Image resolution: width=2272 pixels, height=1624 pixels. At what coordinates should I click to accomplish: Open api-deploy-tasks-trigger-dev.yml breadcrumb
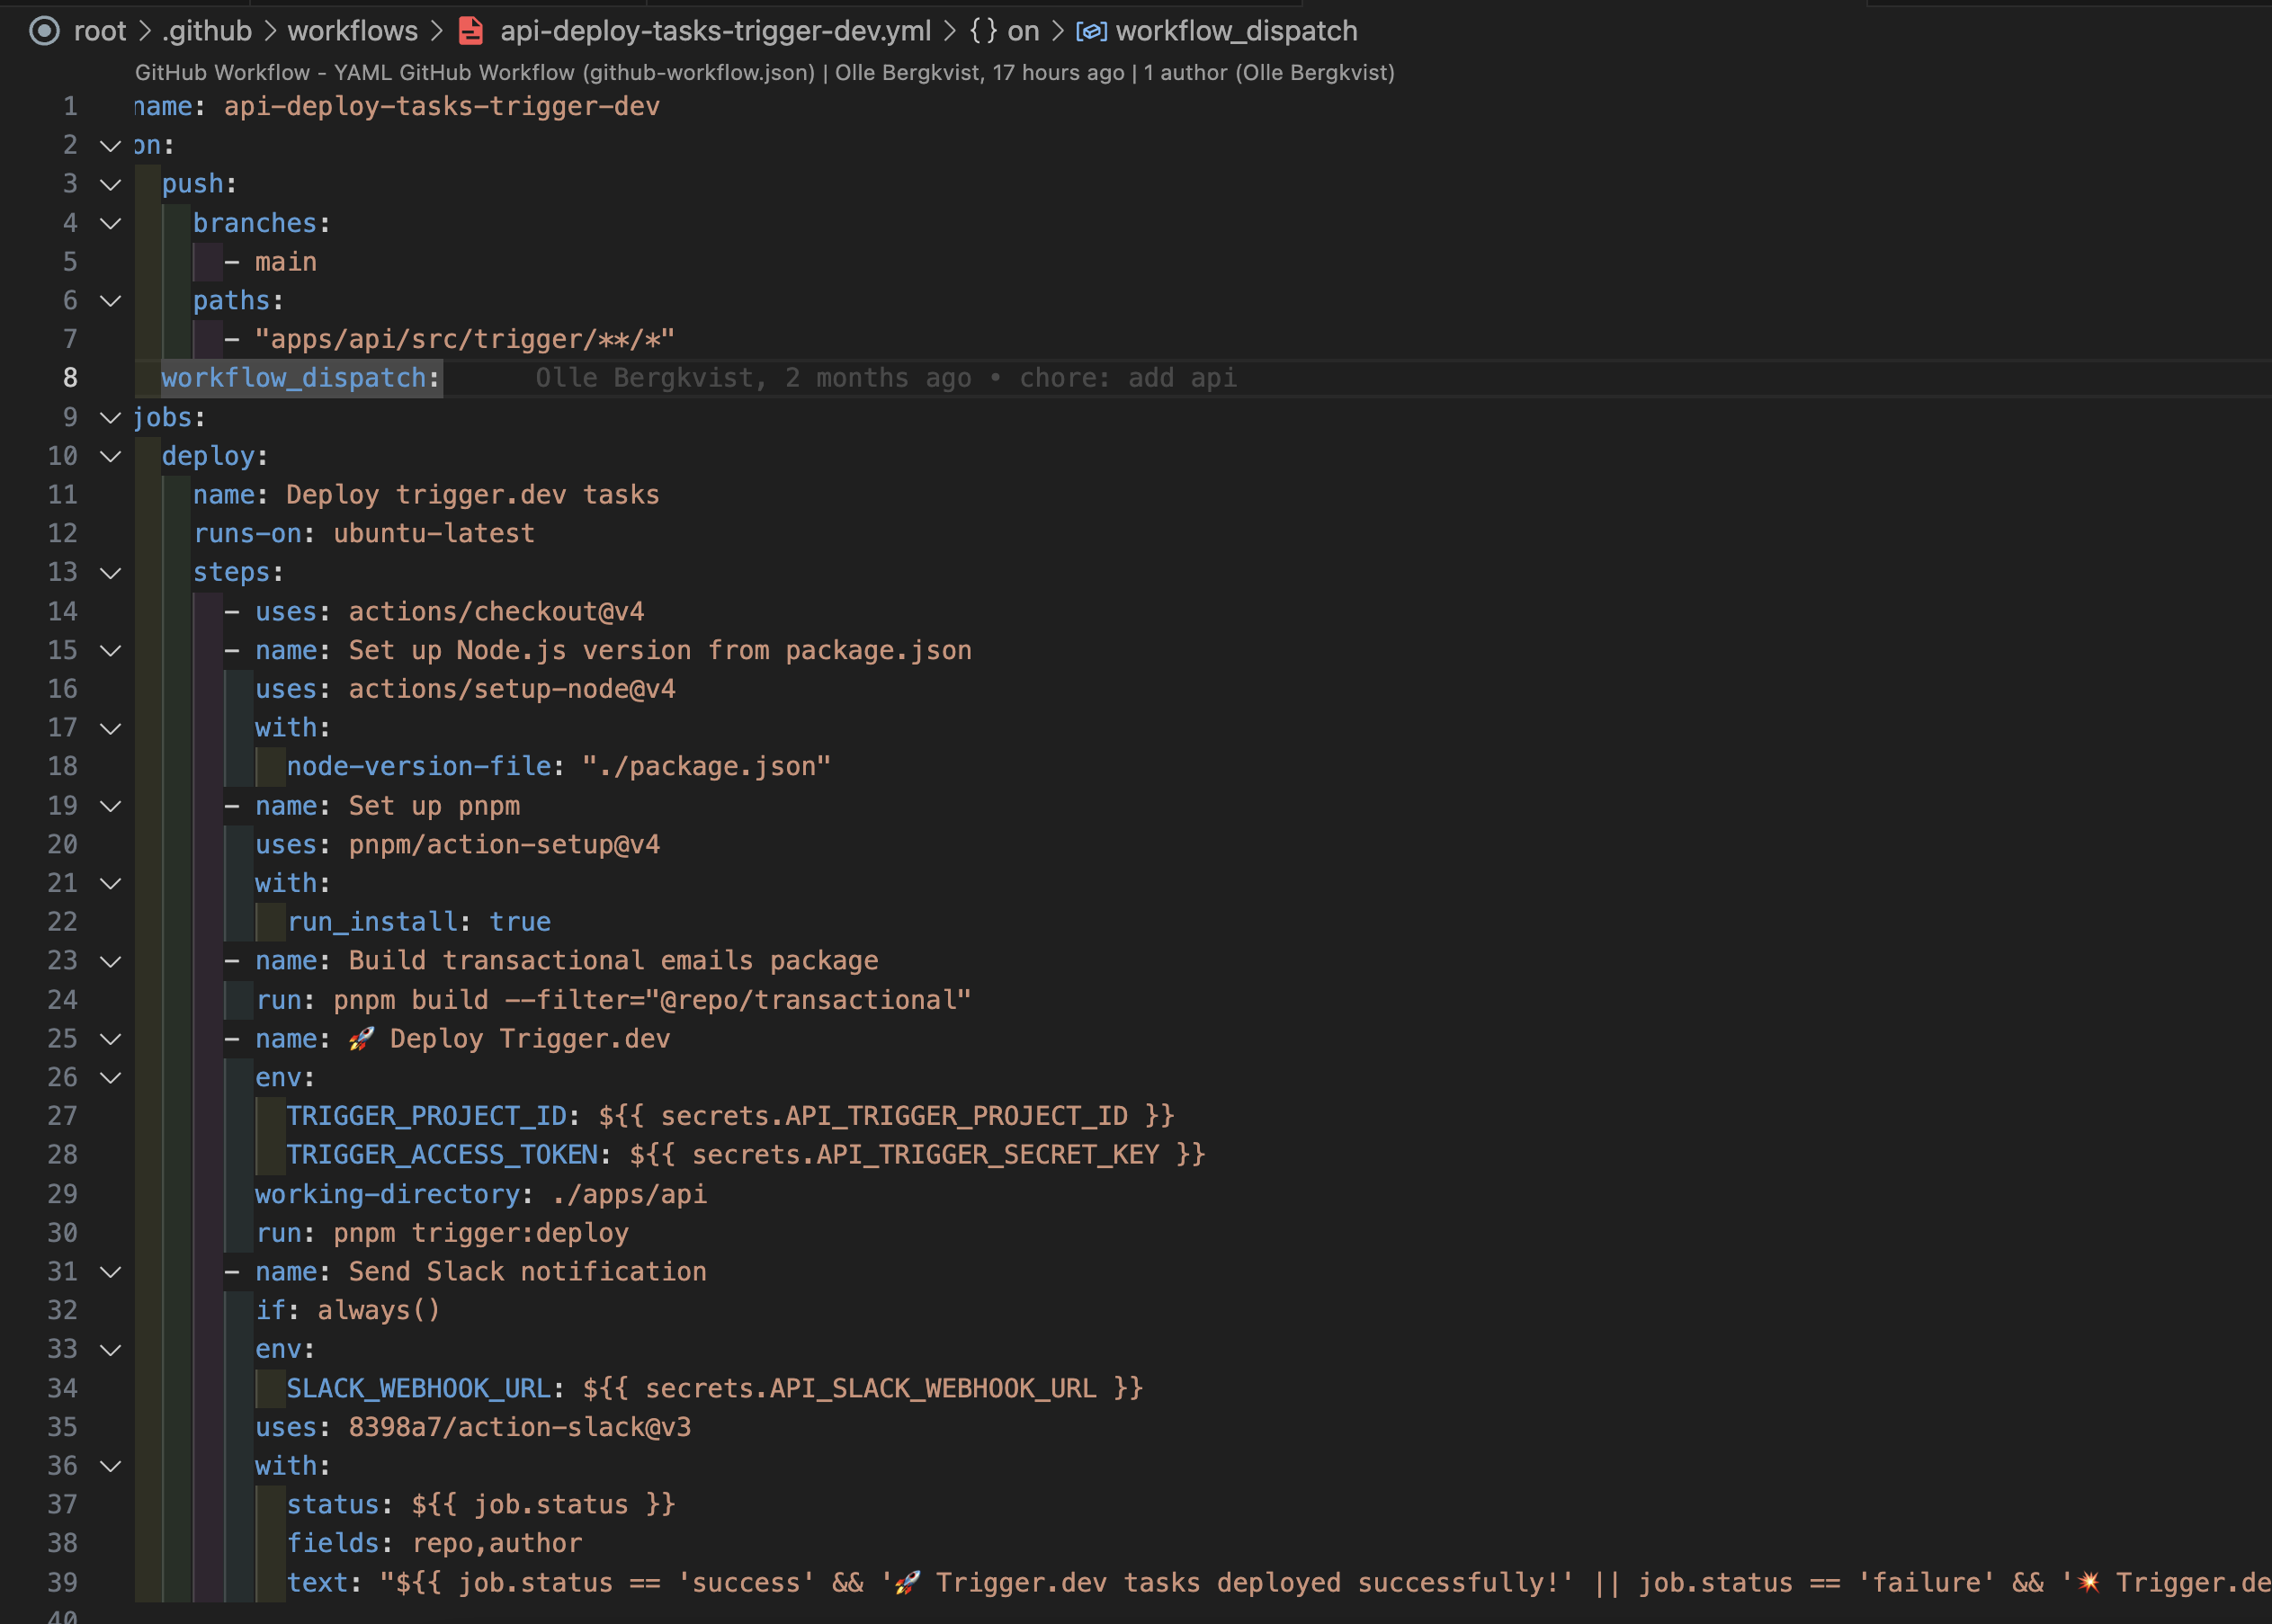715,31
